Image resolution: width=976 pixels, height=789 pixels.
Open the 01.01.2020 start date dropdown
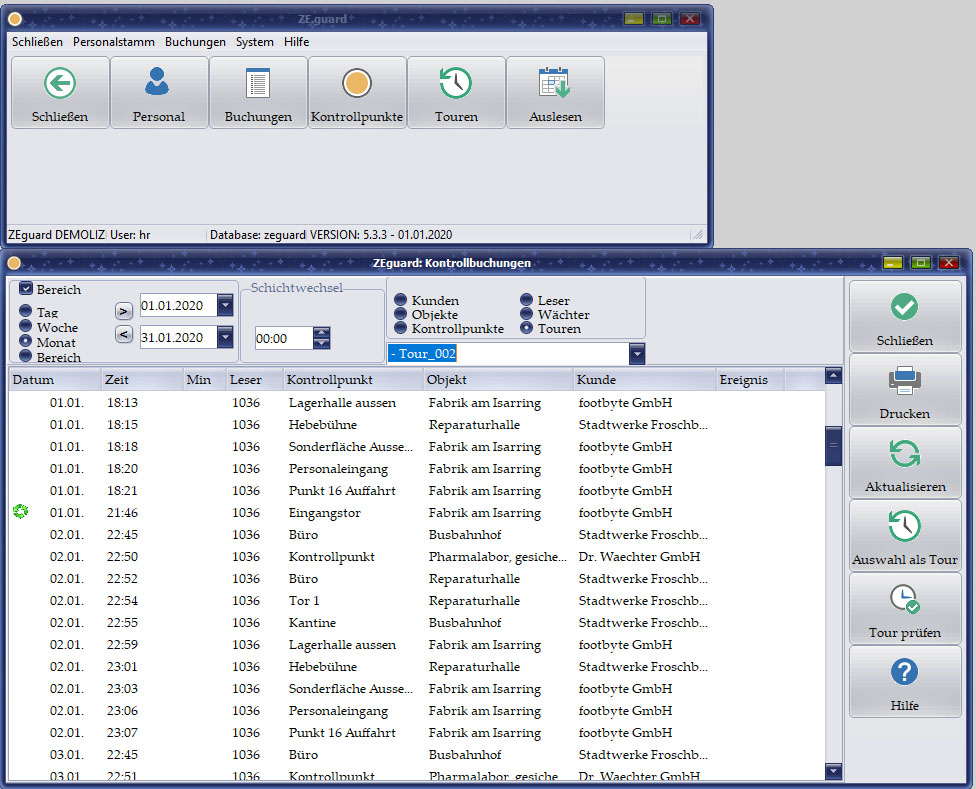coord(225,306)
